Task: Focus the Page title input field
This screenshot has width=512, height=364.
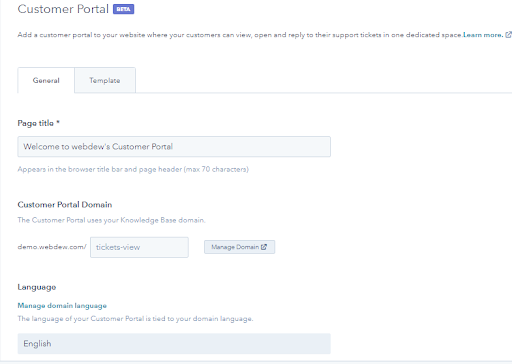Action: tap(174, 147)
